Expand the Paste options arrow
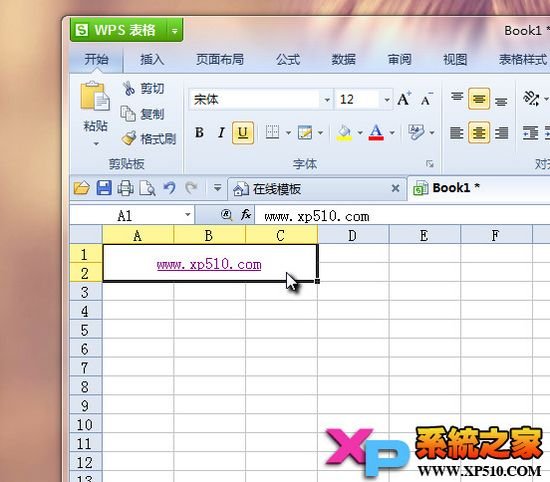550x482 pixels. 96,144
